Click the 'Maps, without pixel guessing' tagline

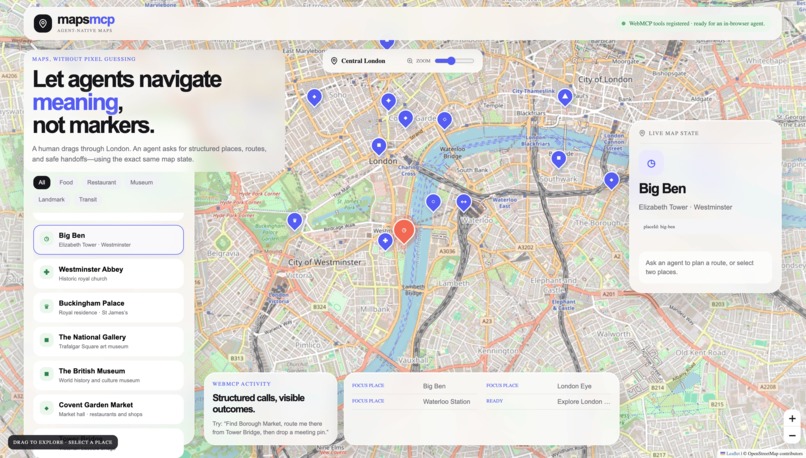click(84, 59)
